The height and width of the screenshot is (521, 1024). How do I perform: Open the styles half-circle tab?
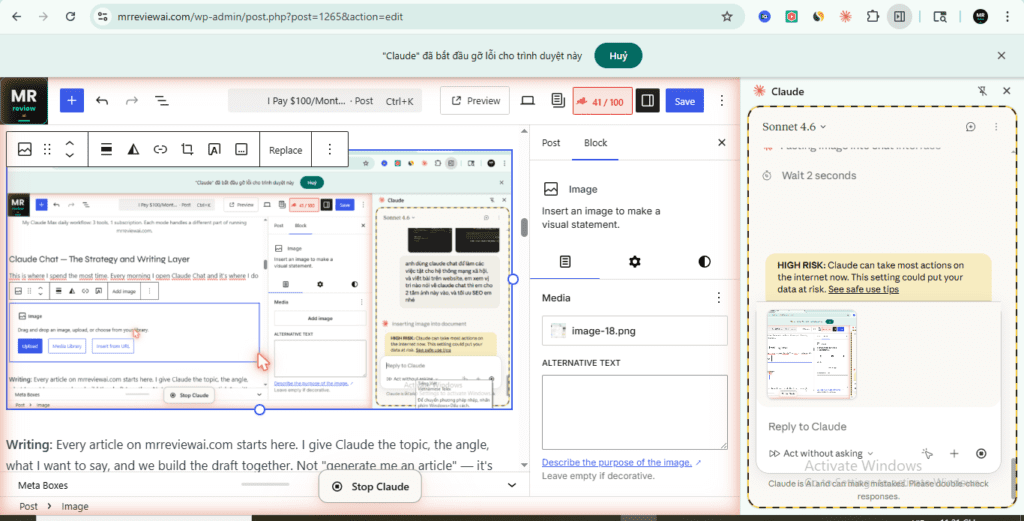[704, 262]
